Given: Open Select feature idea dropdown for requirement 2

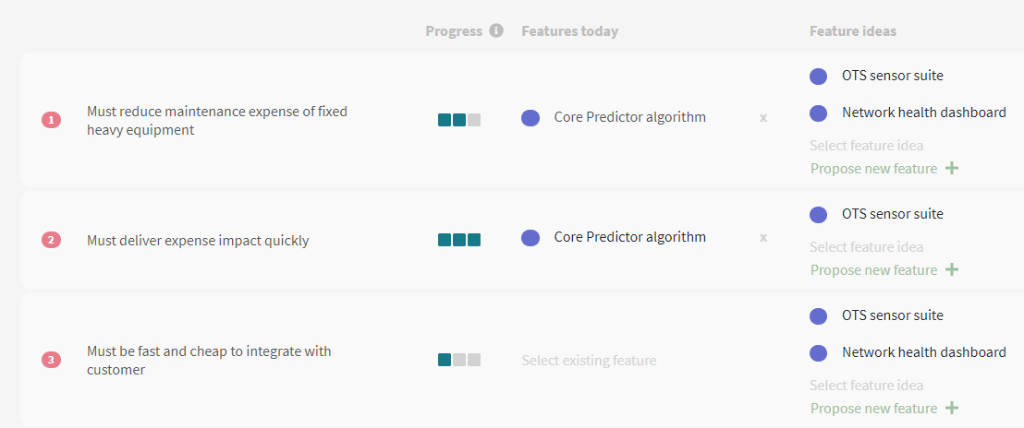Looking at the screenshot, I should coord(867,247).
